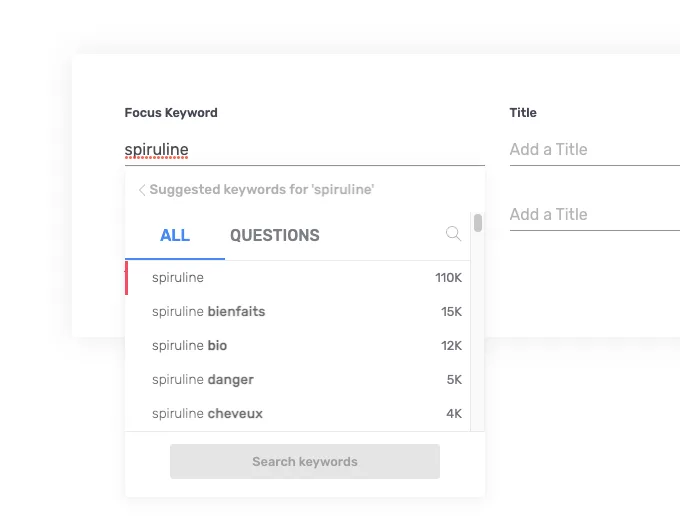This screenshot has width=680, height=530.
Task: Open the keyword search magnifier icon
Action: [x=453, y=233]
